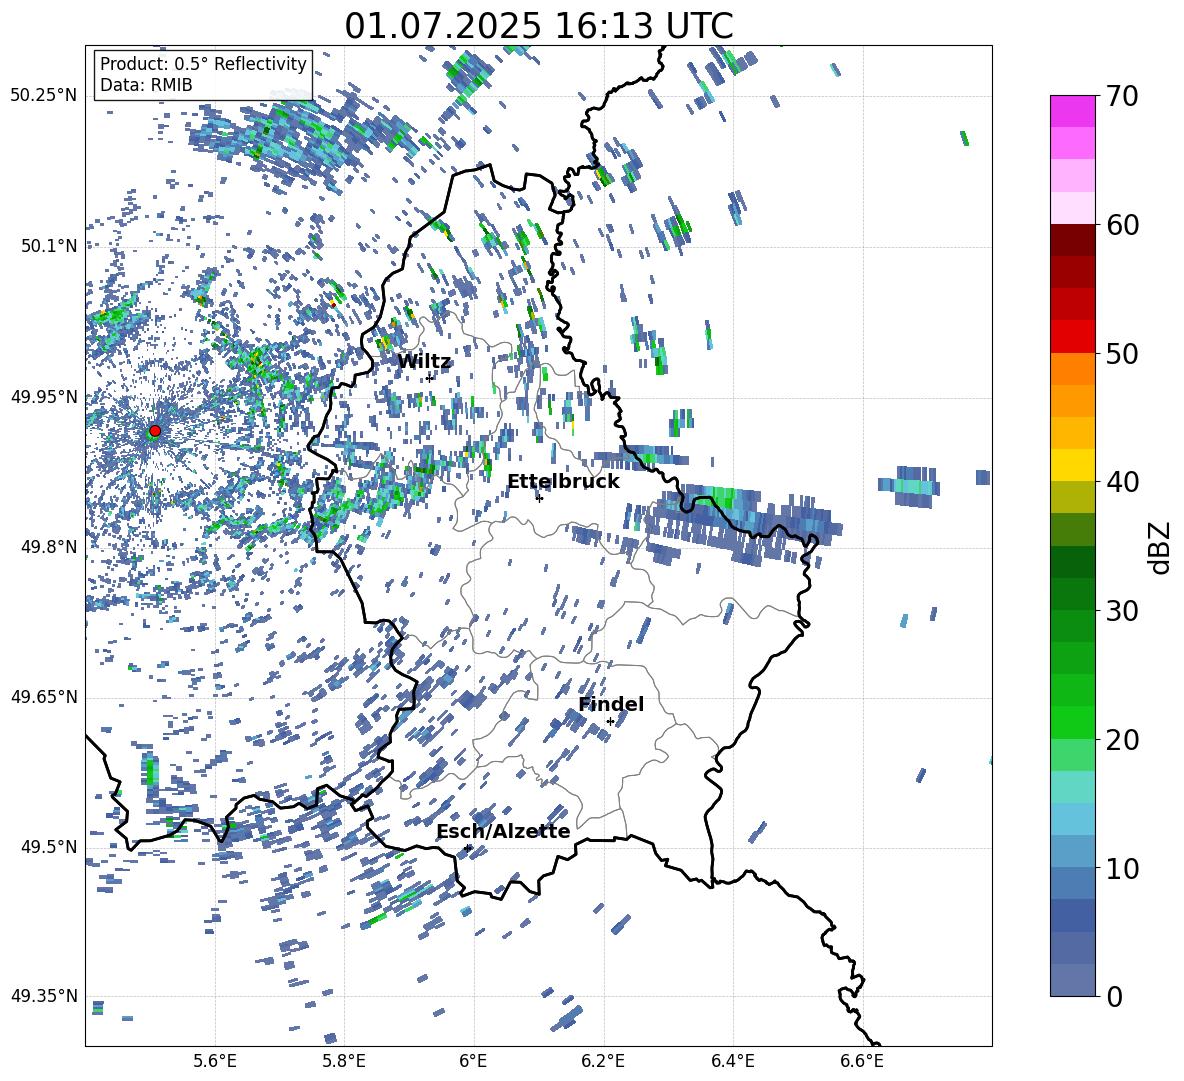Click the colorbar label 10
Image resolution: width=1184 pixels, height=1081 pixels.
click(1122, 868)
